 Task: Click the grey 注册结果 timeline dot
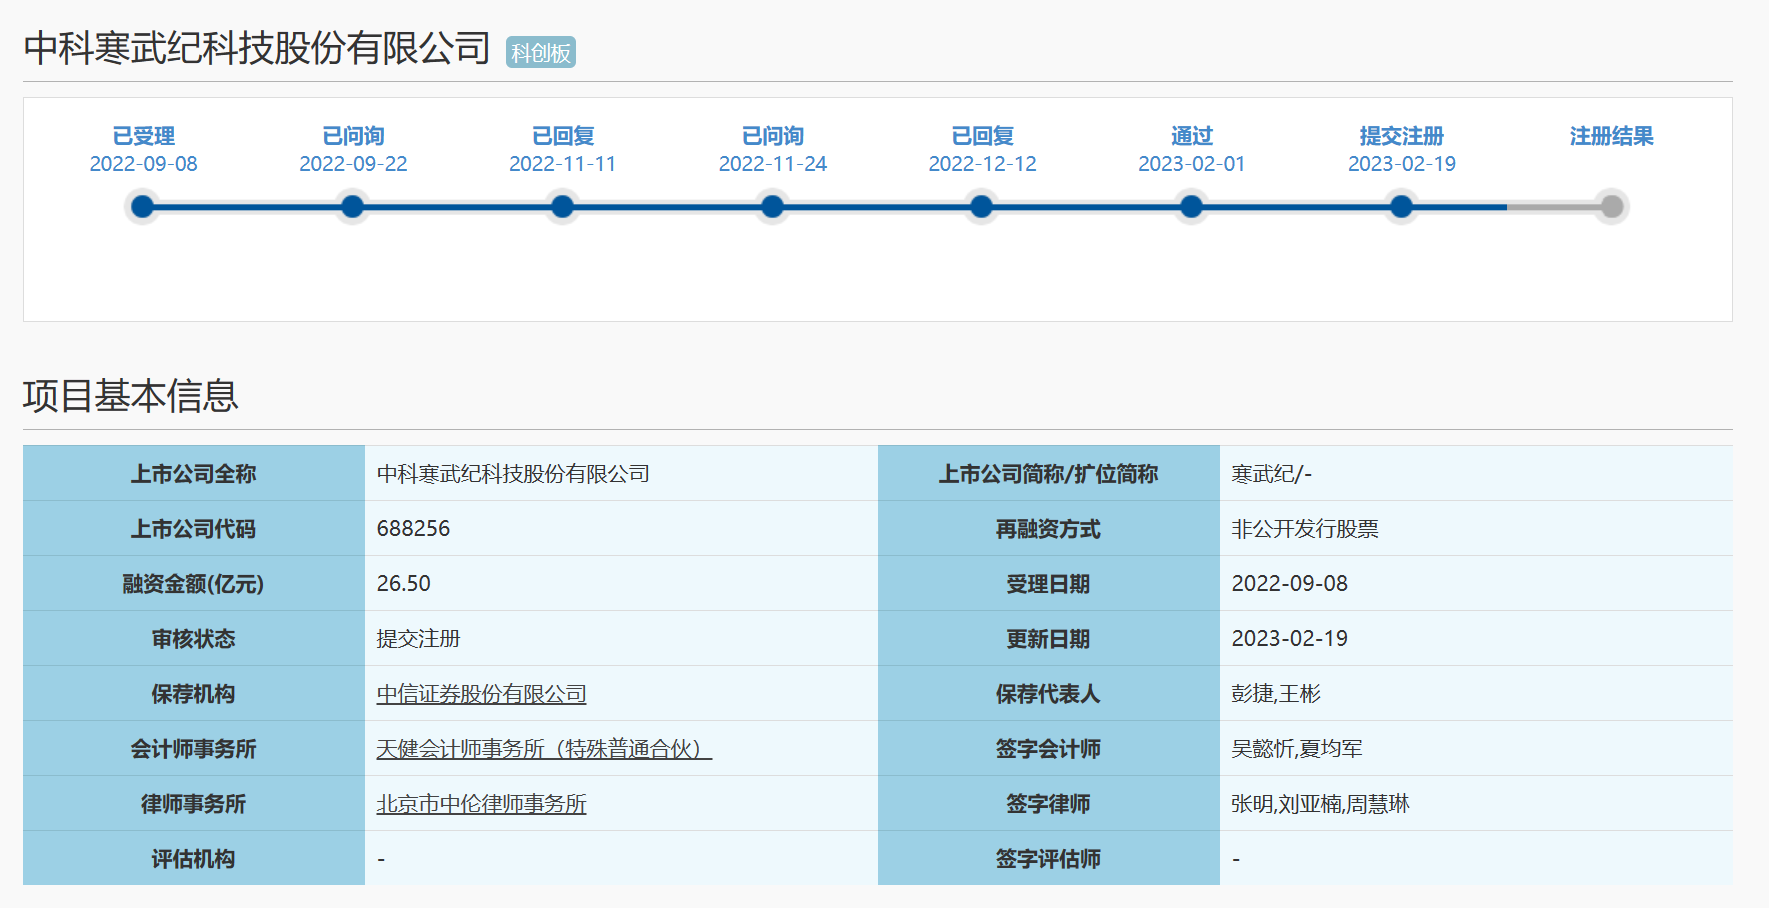(1612, 206)
